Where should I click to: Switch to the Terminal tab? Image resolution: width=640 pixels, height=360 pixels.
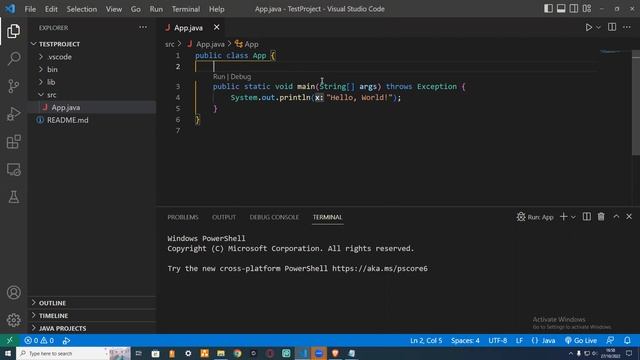(x=327, y=217)
